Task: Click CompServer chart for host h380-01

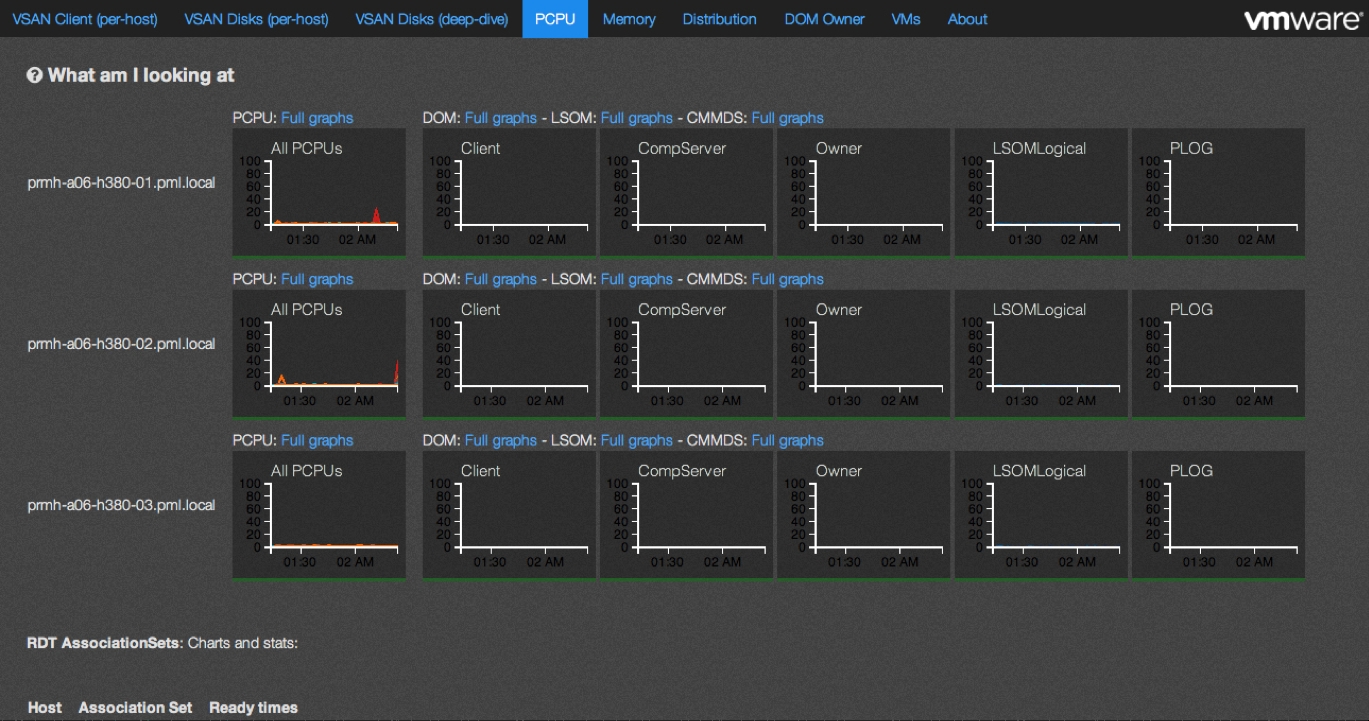Action: click(686, 192)
